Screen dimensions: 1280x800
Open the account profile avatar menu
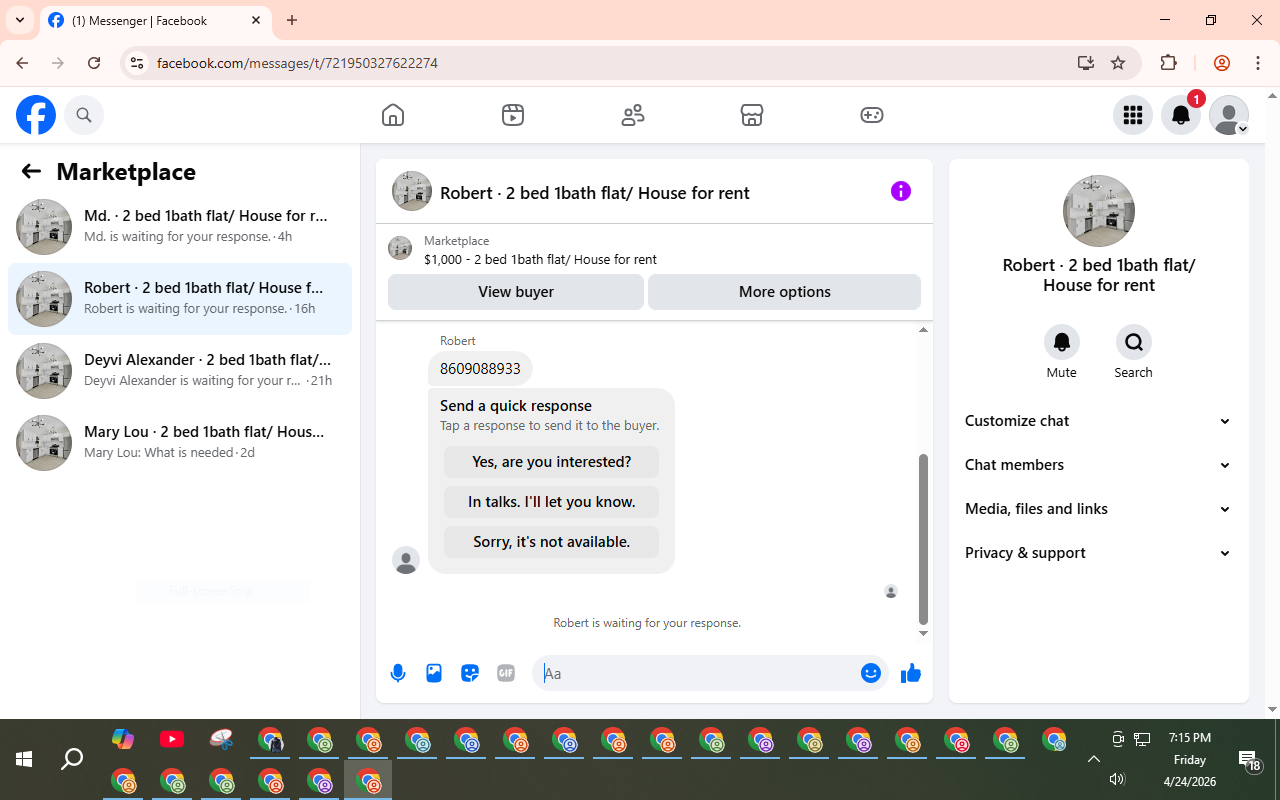[1229, 115]
